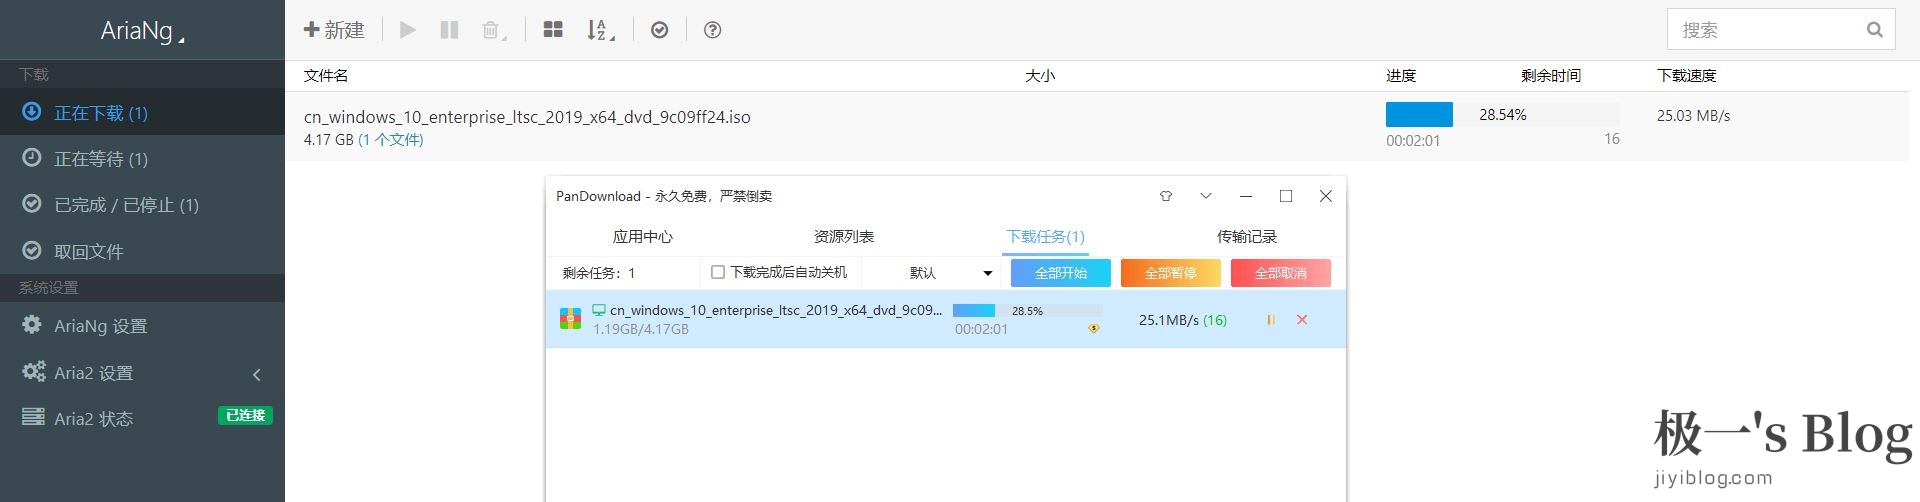Click 全部开始 button
The width and height of the screenshot is (1920, 502).
tap(1061, 273)
